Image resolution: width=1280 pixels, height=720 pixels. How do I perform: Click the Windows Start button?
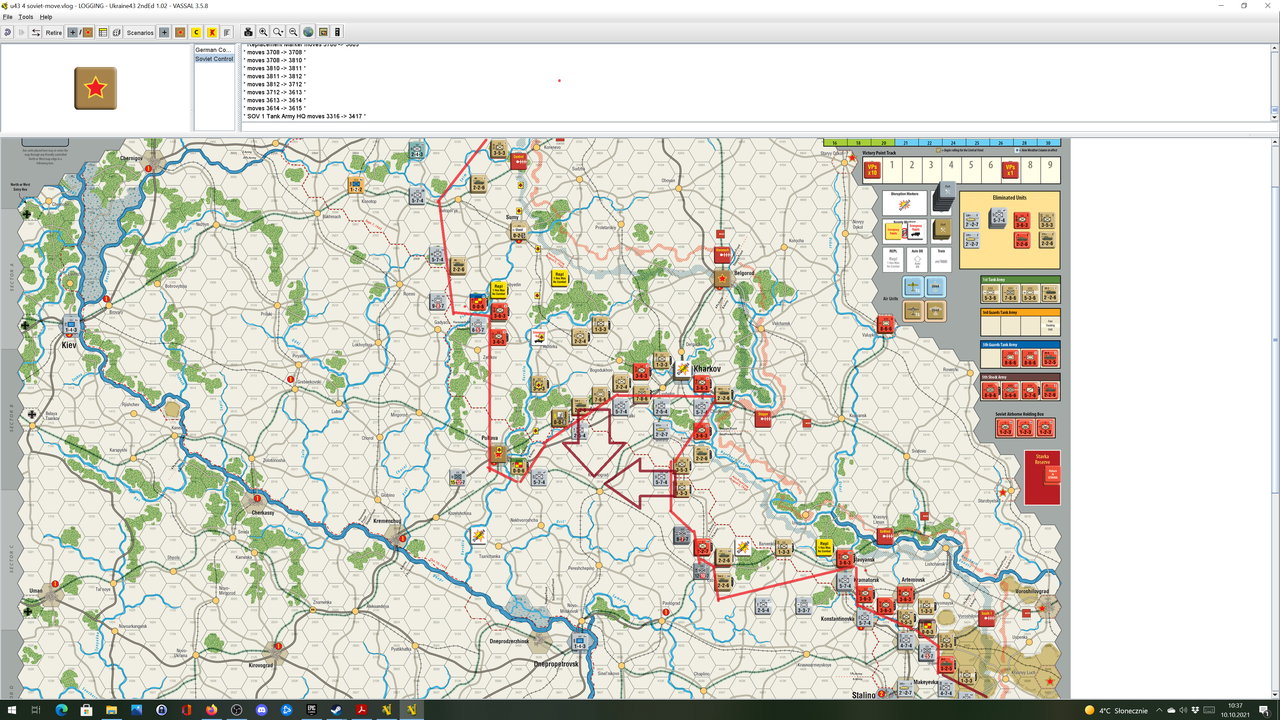point(11,710)
